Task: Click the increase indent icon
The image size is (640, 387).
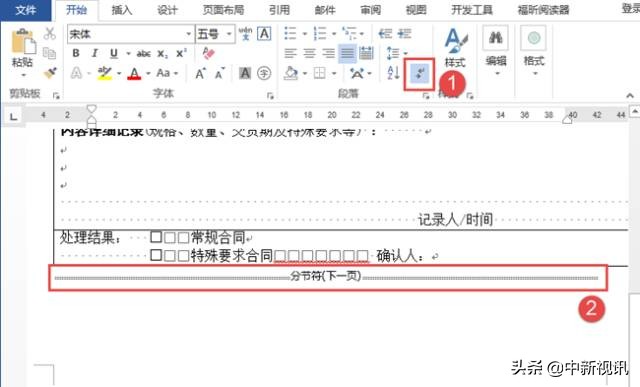Action: pyautogui.click(x=404, y=33)
